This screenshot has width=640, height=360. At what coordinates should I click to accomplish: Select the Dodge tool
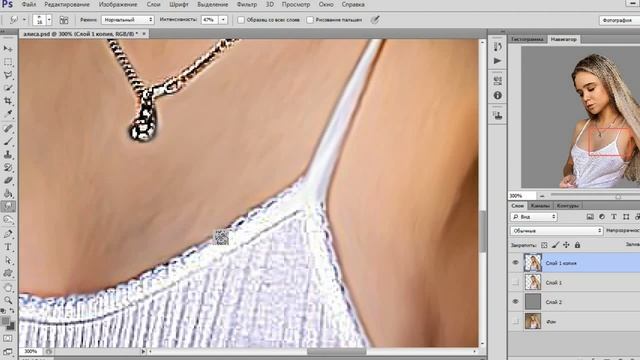pos(8,220)
